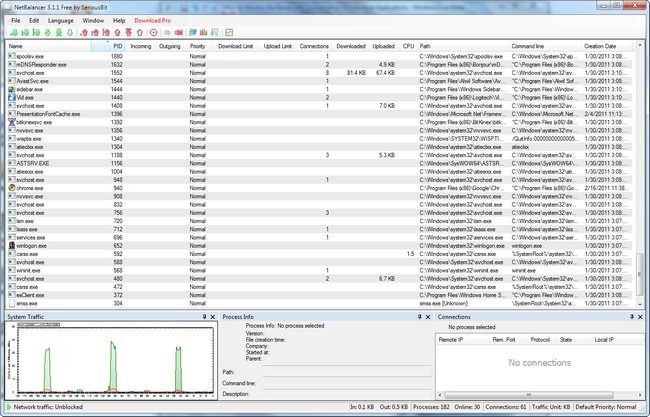Sort by the CPU column header
650x417 pixels.
[408, 46]
